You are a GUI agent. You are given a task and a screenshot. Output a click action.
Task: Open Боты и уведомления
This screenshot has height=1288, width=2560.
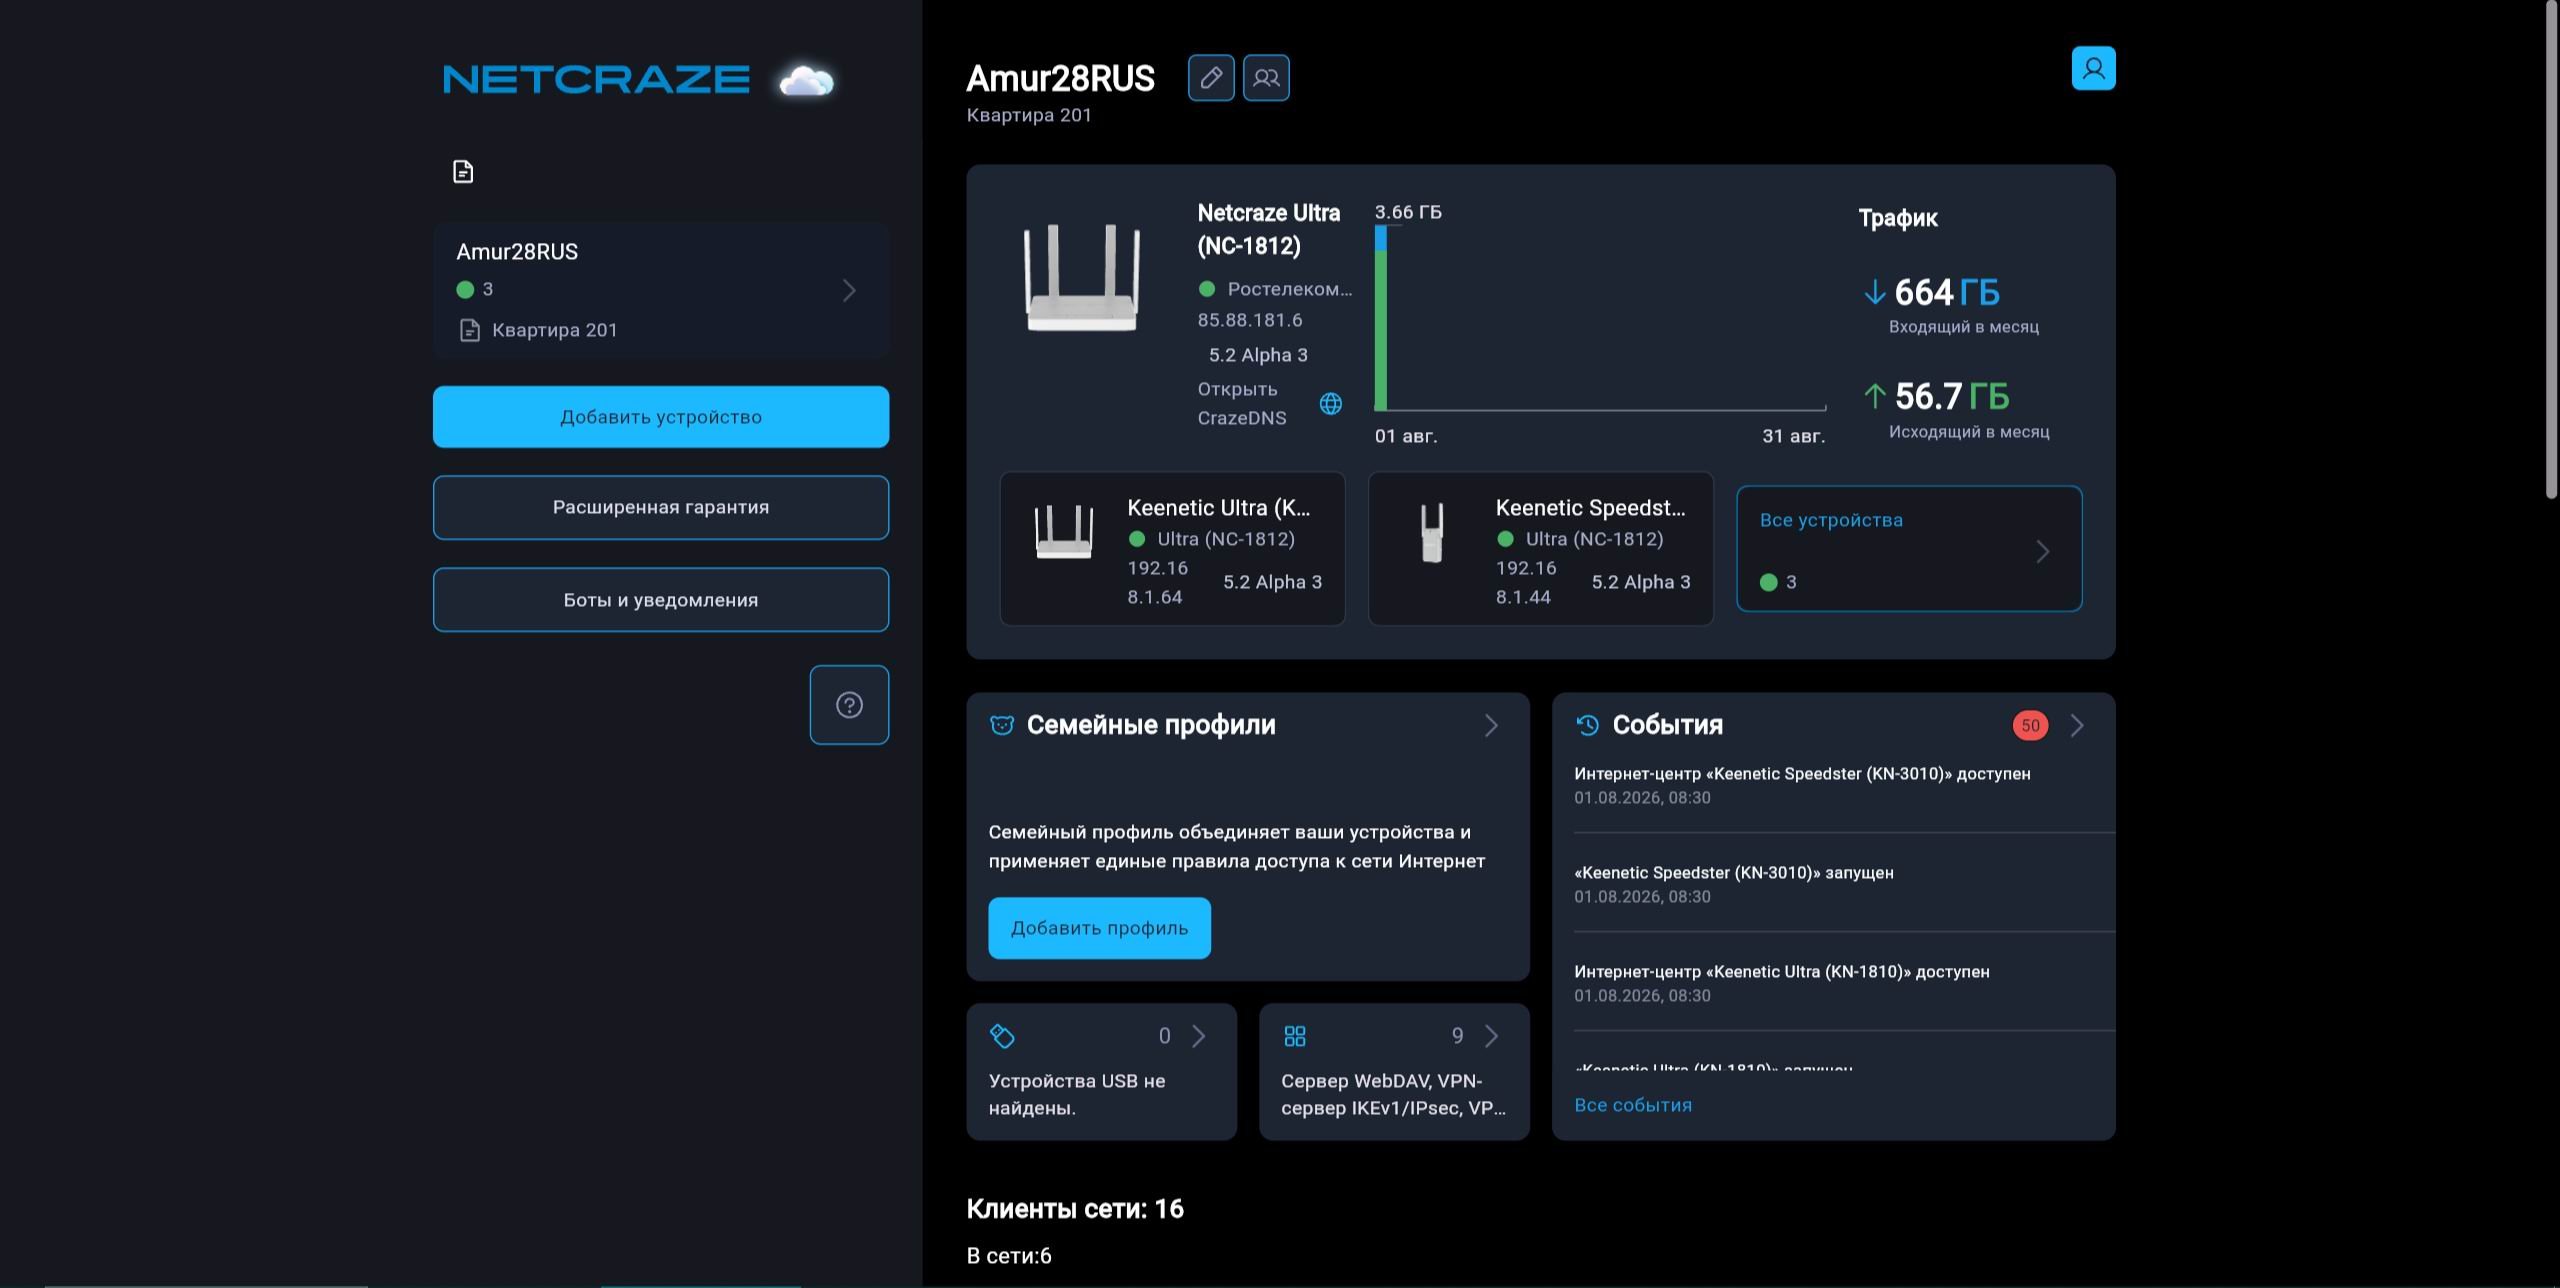point(661,600)
